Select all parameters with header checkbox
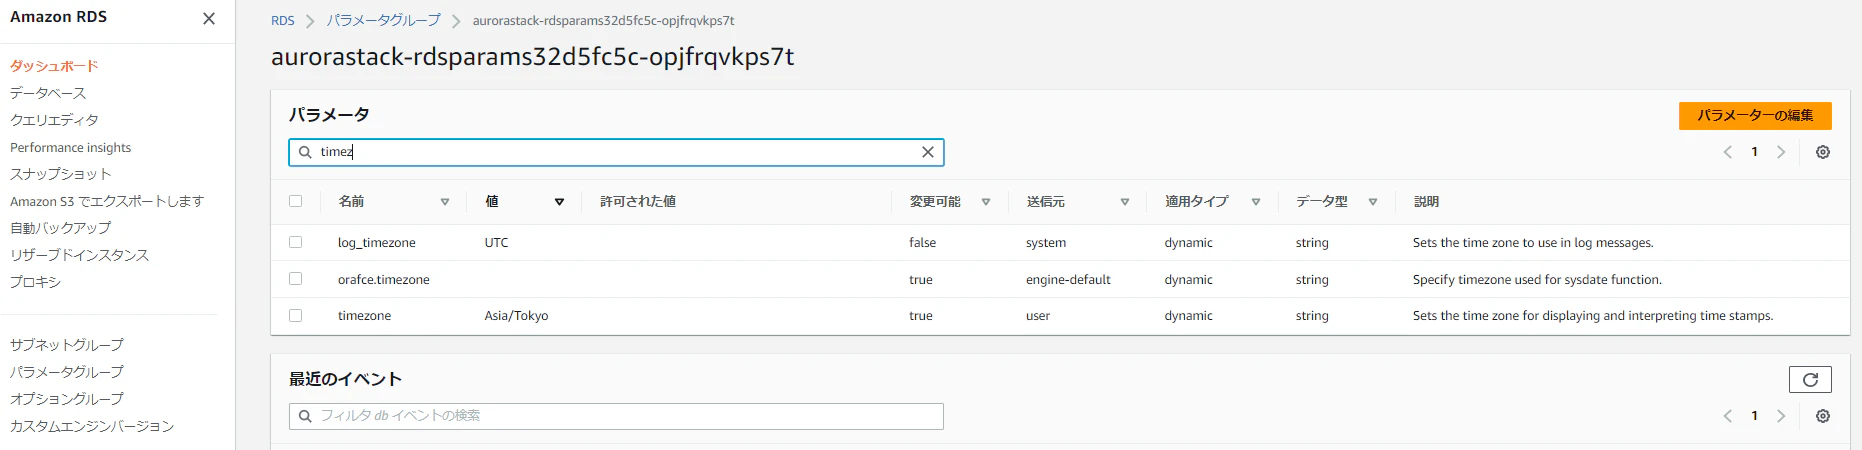The height and width of the screenshot is (450, 1862). pos(295,201)
